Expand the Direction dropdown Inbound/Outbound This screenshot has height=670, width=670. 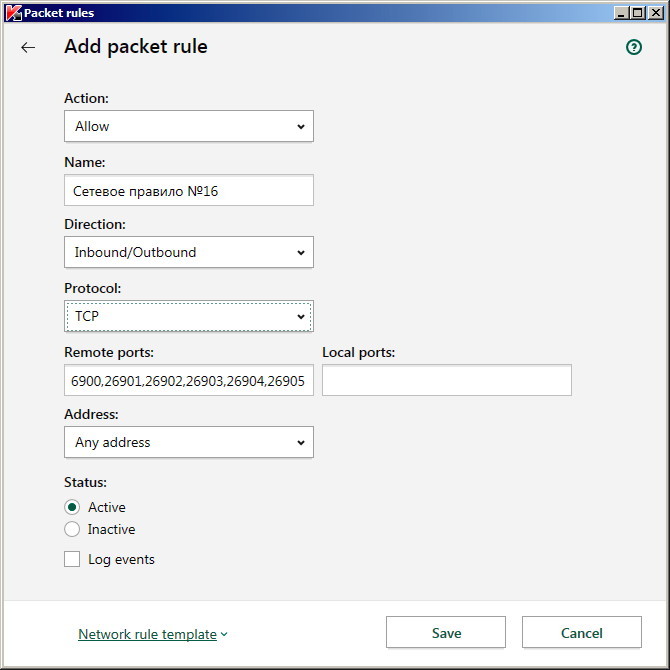[189, 252]
